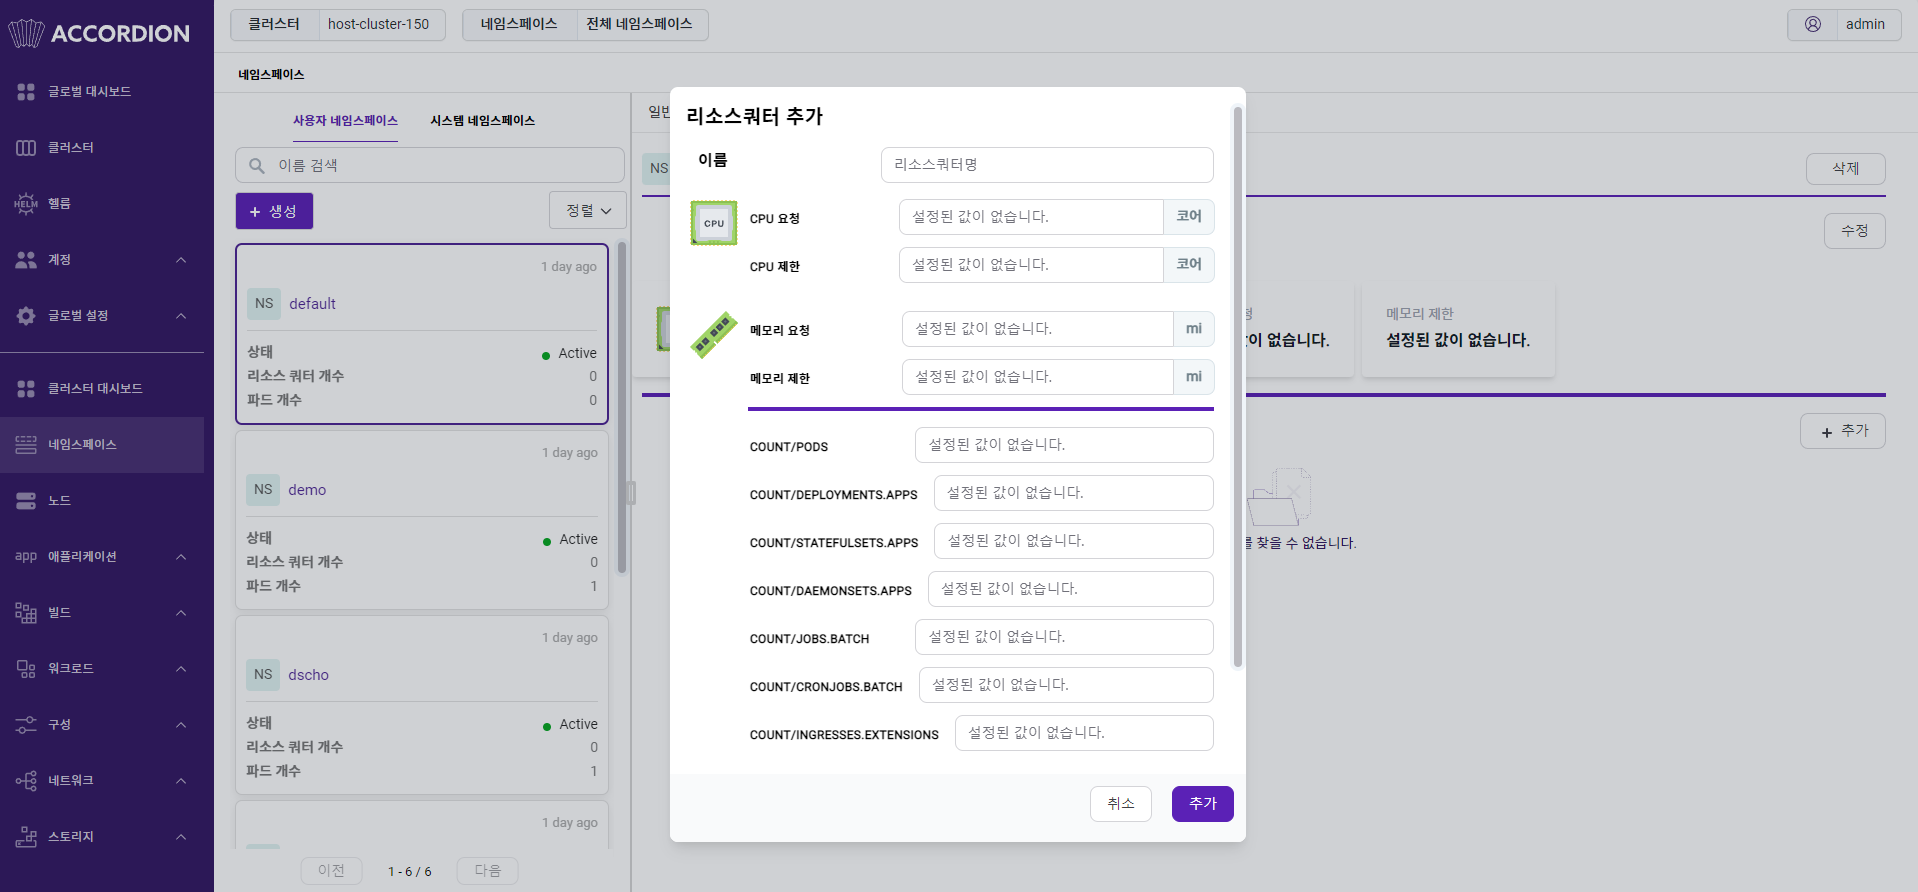Click the 구성 sliders icon
This screenshot has height=892, width=1918.
[x=26, y=725]
